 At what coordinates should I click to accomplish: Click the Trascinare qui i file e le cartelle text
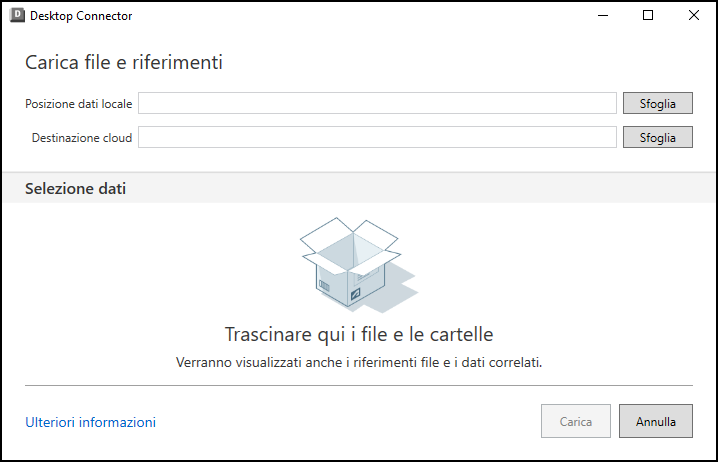(359, 334)
